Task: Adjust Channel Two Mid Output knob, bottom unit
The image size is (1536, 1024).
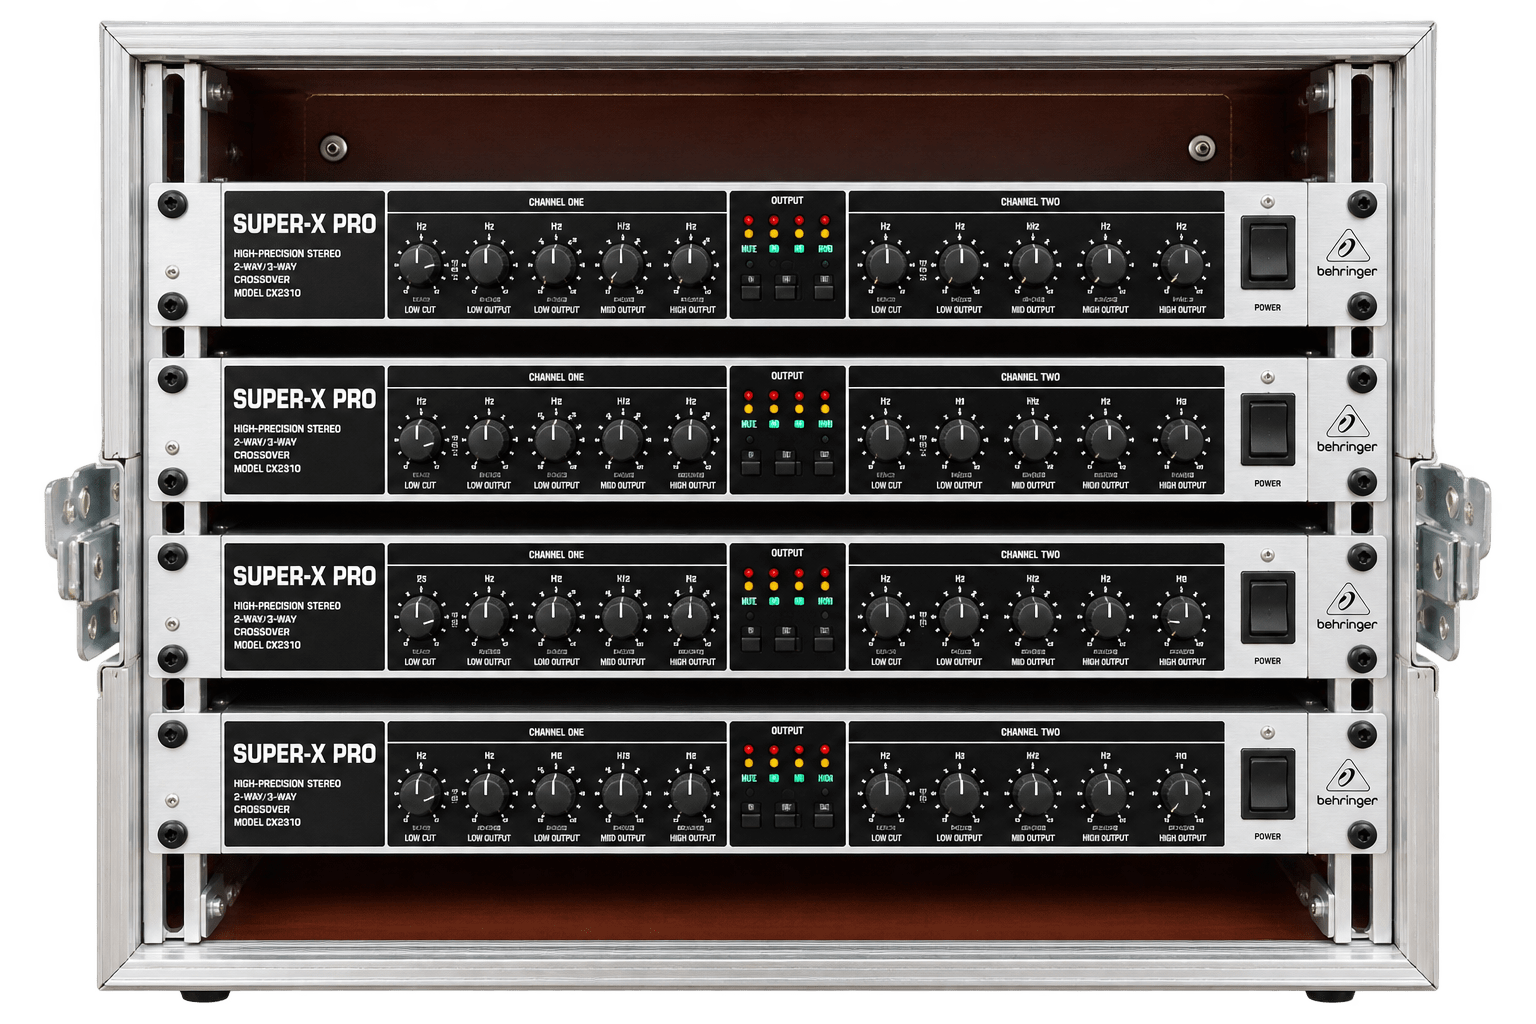Action: coord(1033,793)
